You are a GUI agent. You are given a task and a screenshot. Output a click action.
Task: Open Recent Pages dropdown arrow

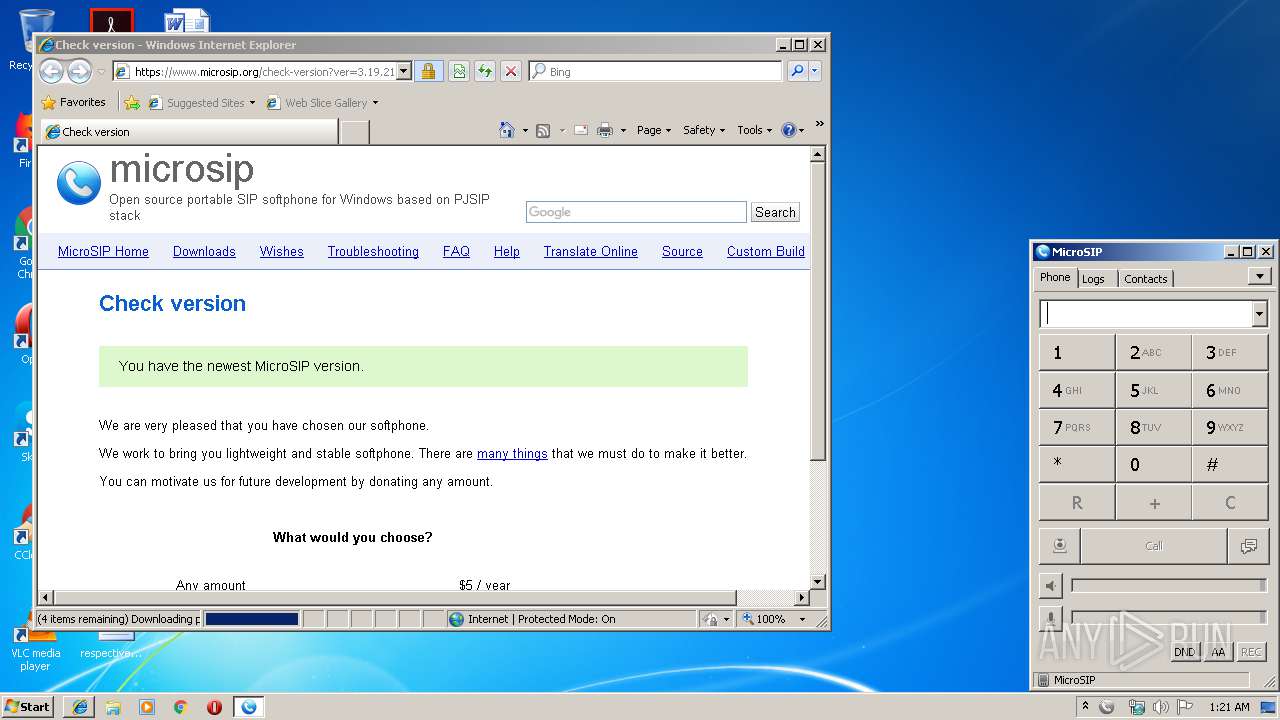point(101,72)
